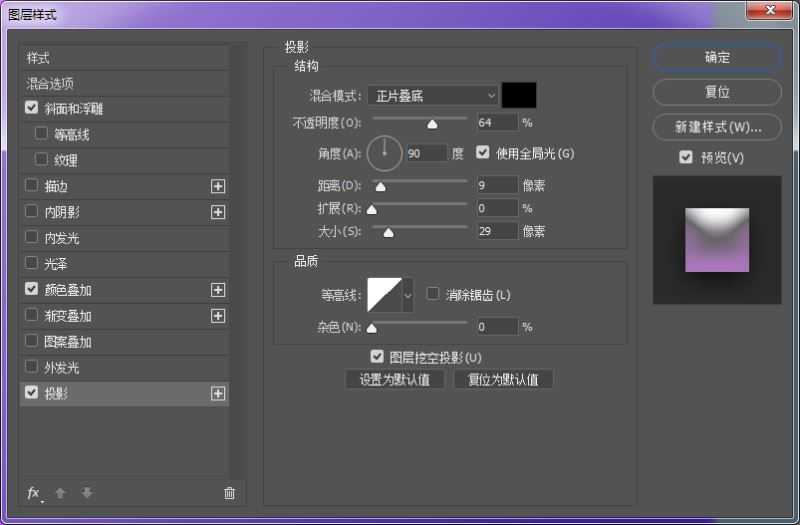
Task: Toggle 使用全局光 checkbox
Action: 483,153
